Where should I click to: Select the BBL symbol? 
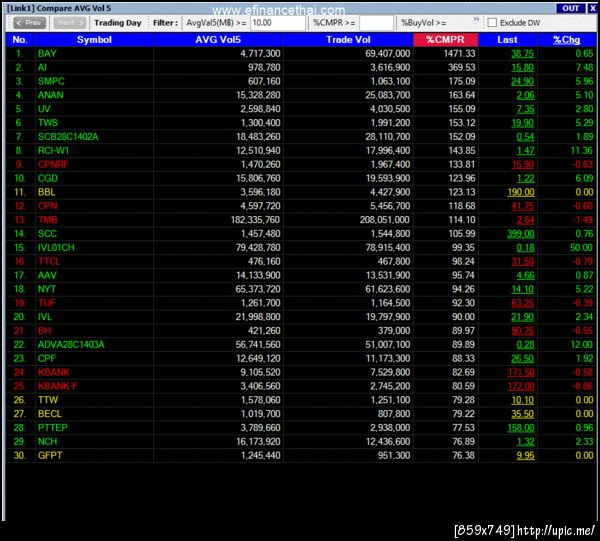47,192
